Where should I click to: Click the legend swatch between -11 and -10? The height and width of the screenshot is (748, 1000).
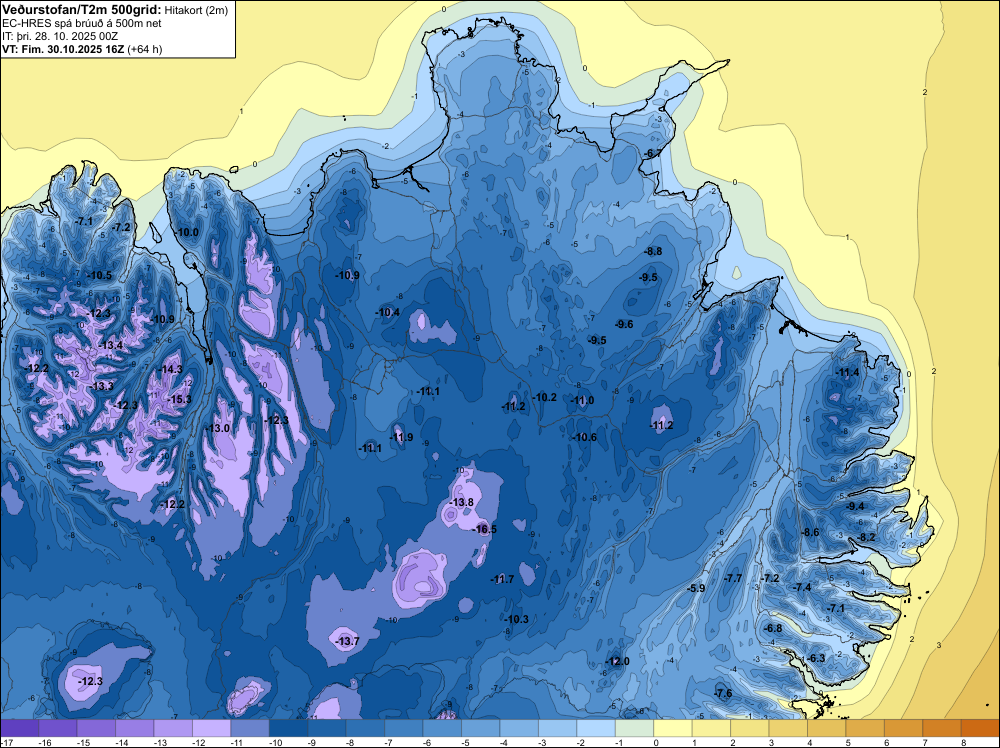point(250,728)
